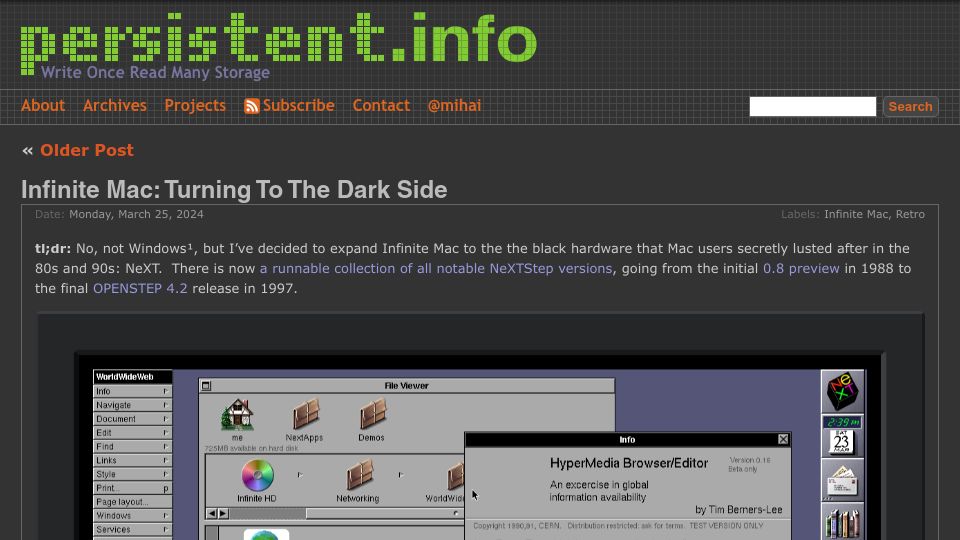This screenshot has width=960, height=540.
Task: Open 'runnable collection of all notable NeXTStep versions' link
Action: click(436, 269)
